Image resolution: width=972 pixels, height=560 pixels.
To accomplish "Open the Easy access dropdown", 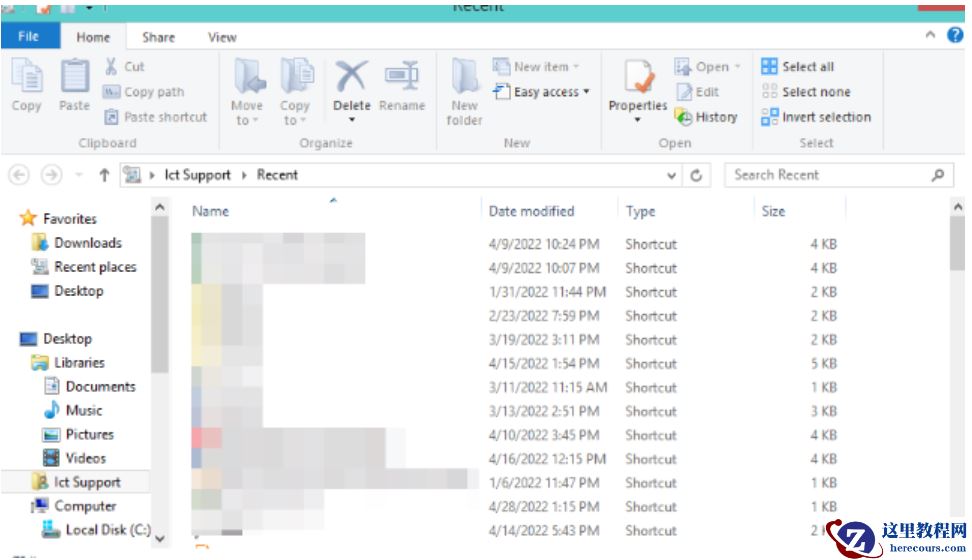I will tap(541, 92).
